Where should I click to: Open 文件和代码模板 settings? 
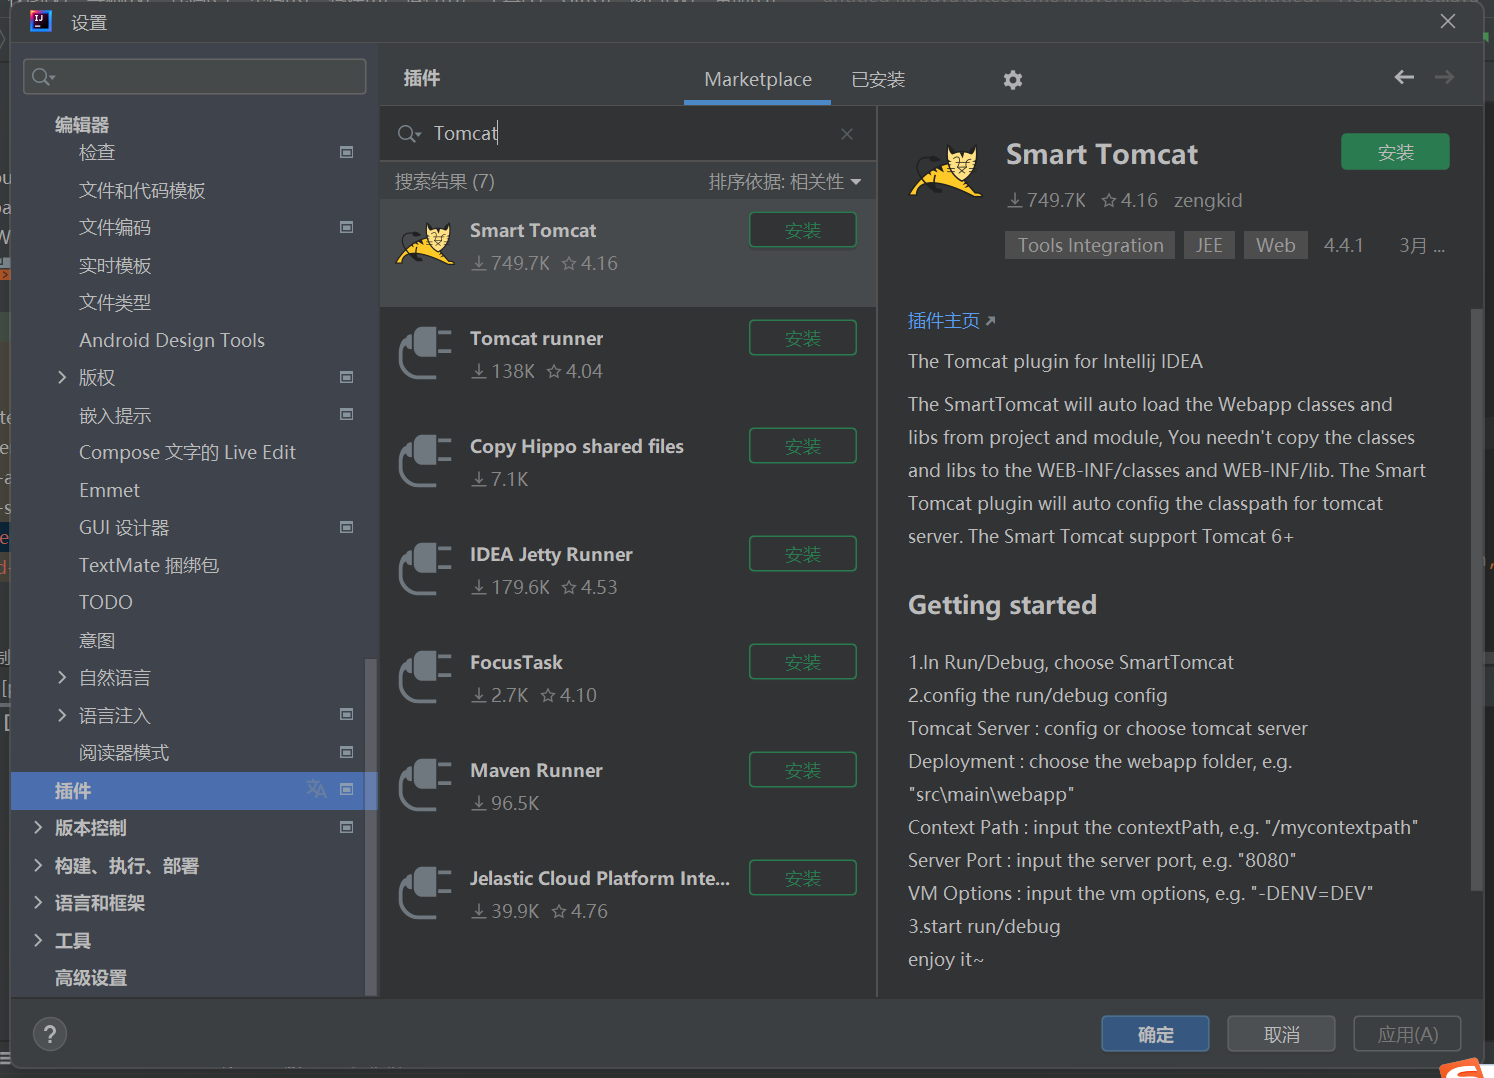pyautogui.click(x=142, y=190)
